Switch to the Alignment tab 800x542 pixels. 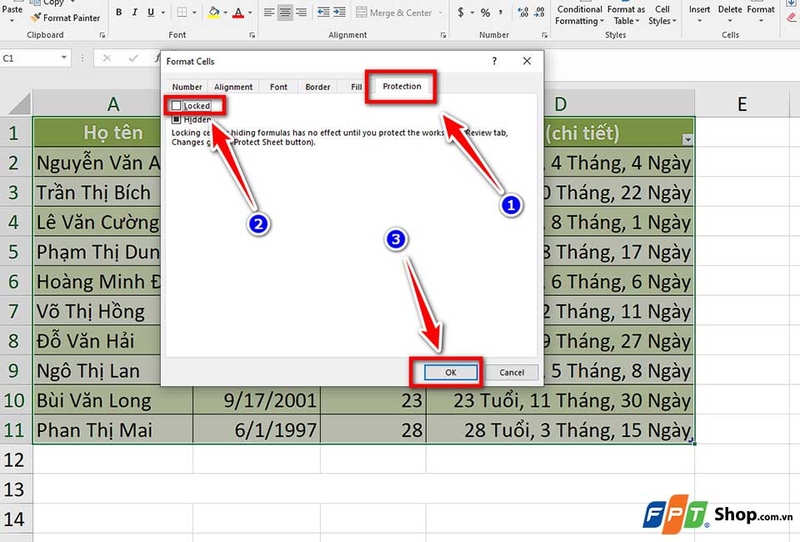[233, 87]
